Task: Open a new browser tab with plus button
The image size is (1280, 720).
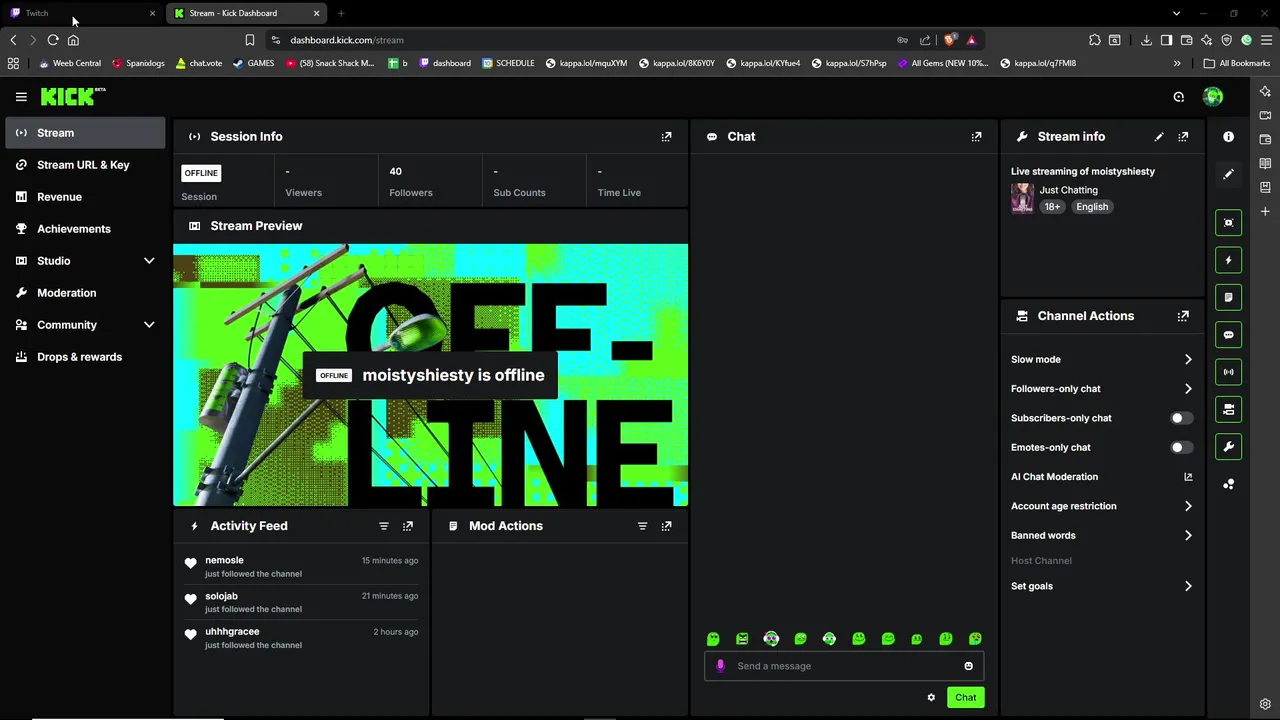Action: click(341, 13)
